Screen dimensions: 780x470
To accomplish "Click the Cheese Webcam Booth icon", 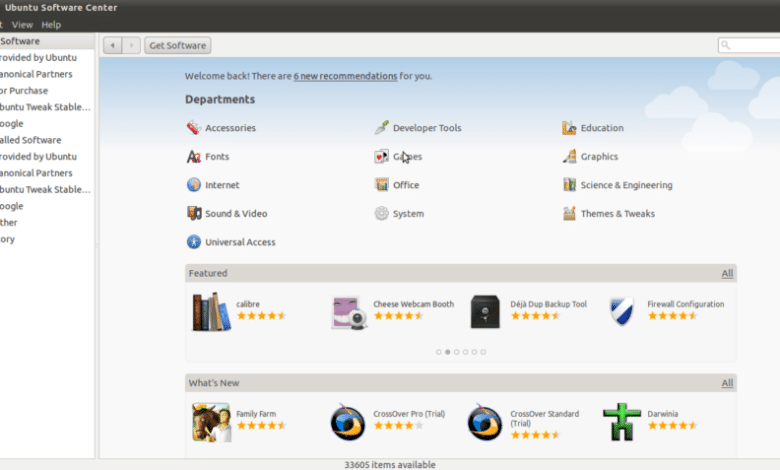I will click(x=349, y=313).
